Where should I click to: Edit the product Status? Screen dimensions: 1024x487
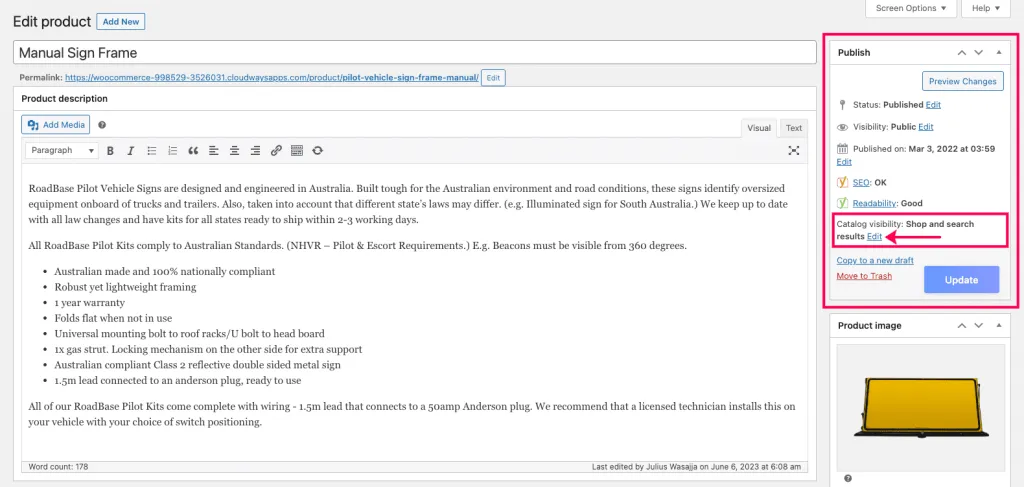(x=933, y=104)
